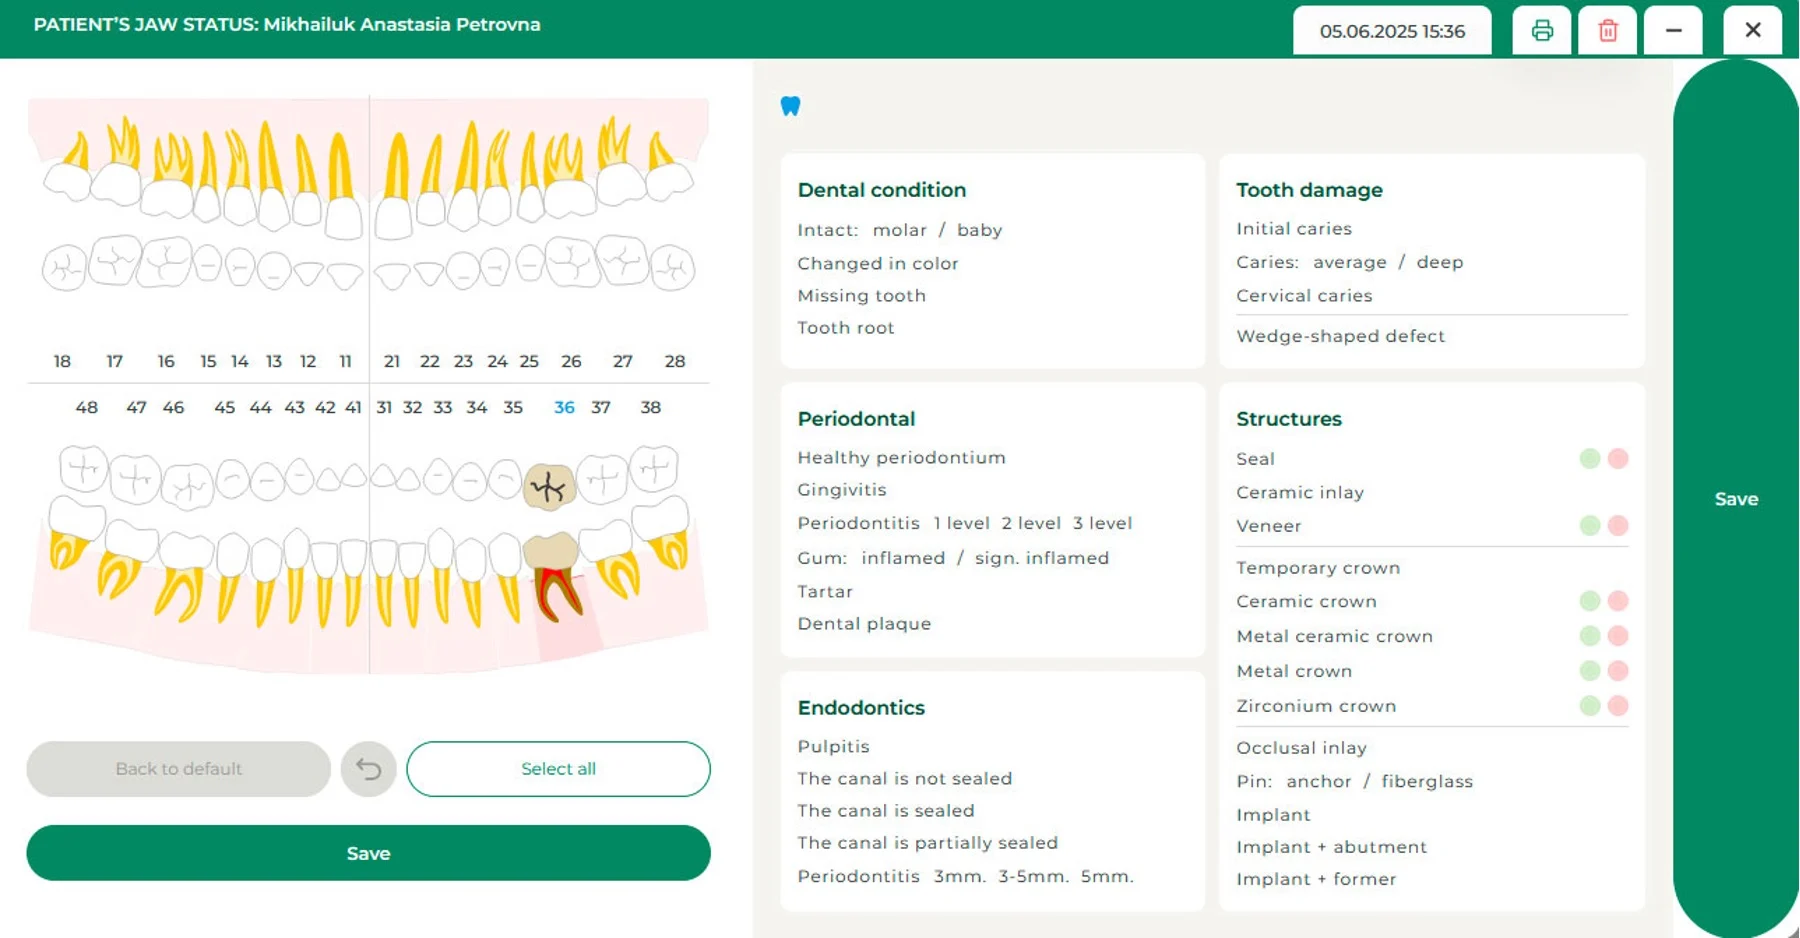Screen dimensions: 1800x938
Task: Select Cervical caries damage
Action: [x=1304, y=296]
